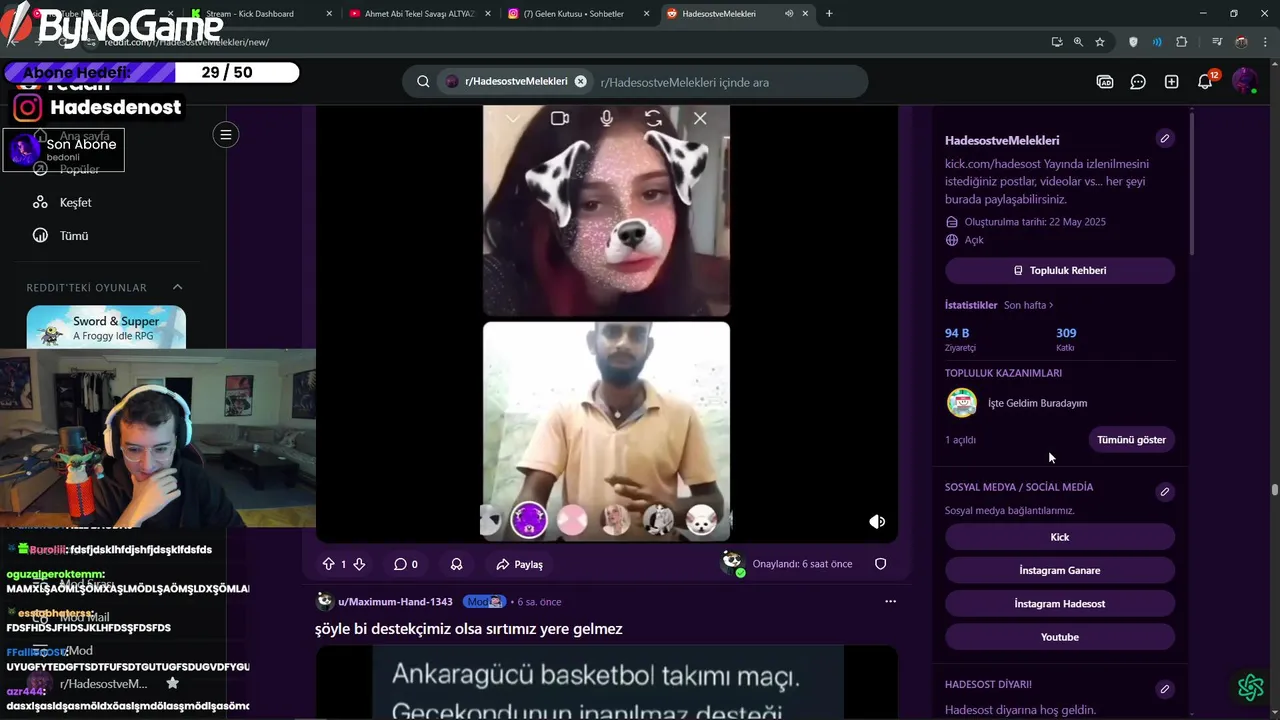
Task: Click the ChatGPT floating icon
Action: 1250,687
